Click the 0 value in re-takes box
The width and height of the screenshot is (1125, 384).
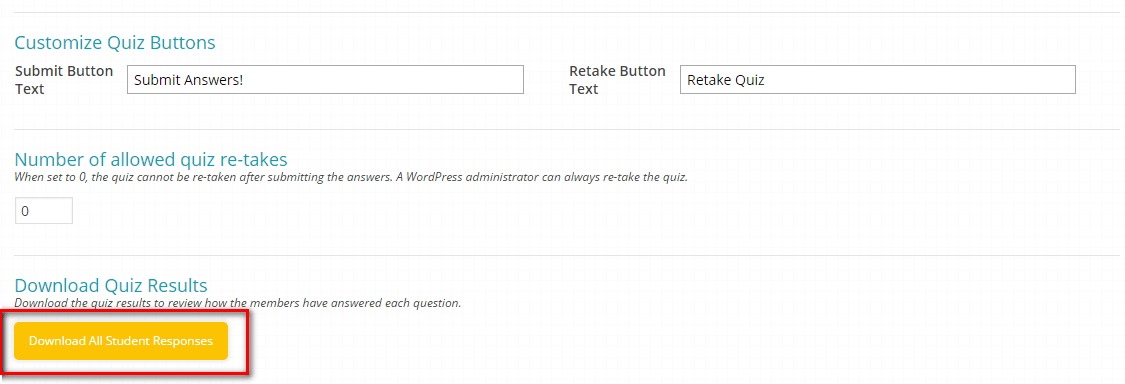[25, 212]
